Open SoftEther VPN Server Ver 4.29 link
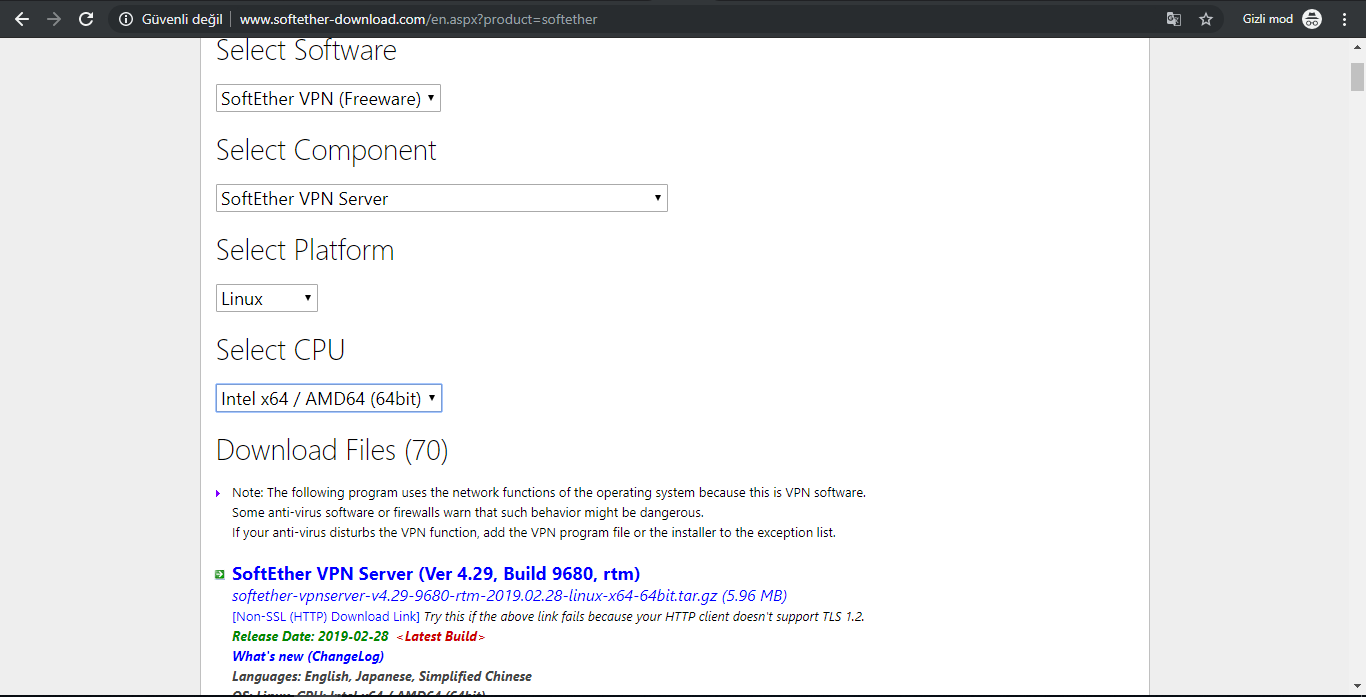The image size is (1366, 697). point(436,574)
